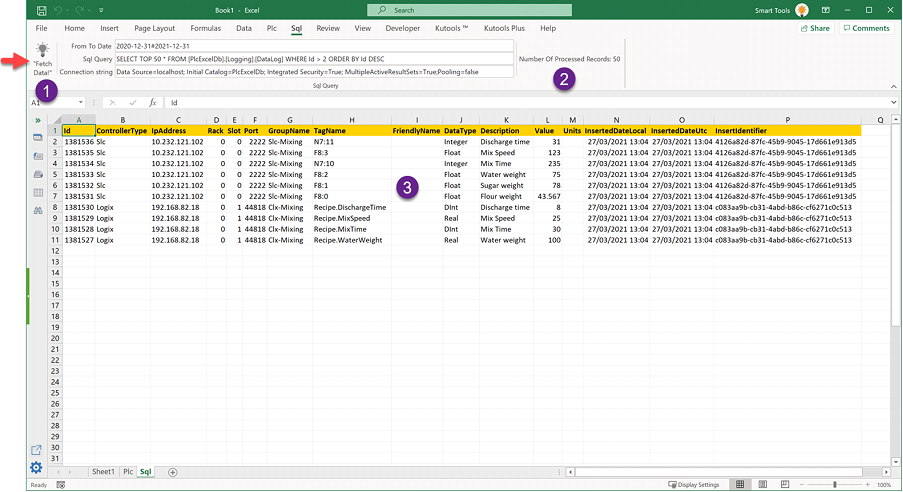Open Kutools settings gear icon
Viewport: 903px width, 492px height.
click(x=36, y=467)
